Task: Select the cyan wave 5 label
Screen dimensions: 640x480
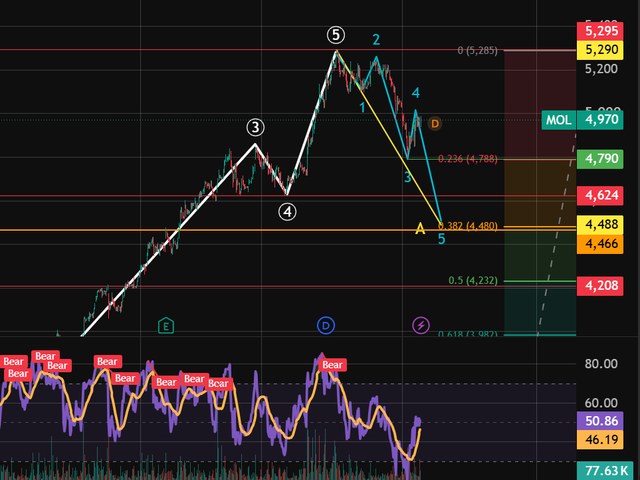Action: [441, 239]
